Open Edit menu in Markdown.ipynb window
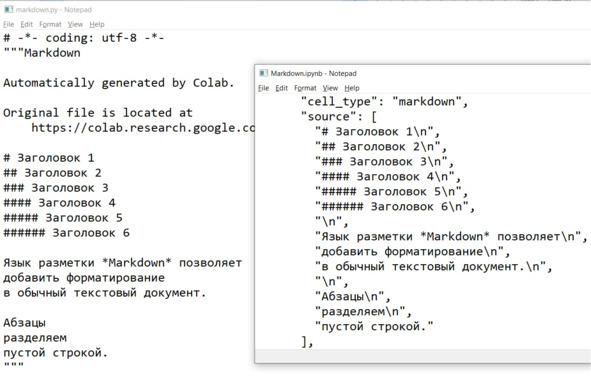The width and height of the screenshot is (591, 379). point(282,88)
